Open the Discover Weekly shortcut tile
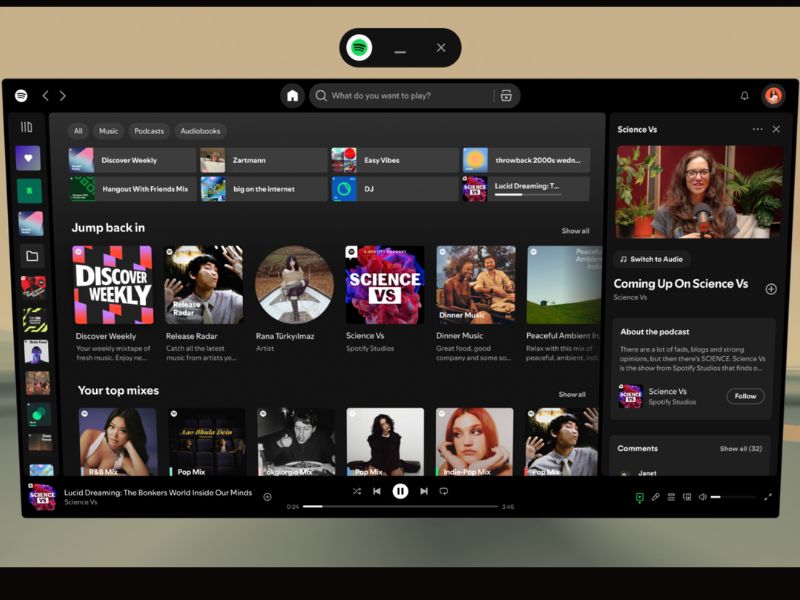The width and height of the screenshot is (800, 600). coord(132,160)
